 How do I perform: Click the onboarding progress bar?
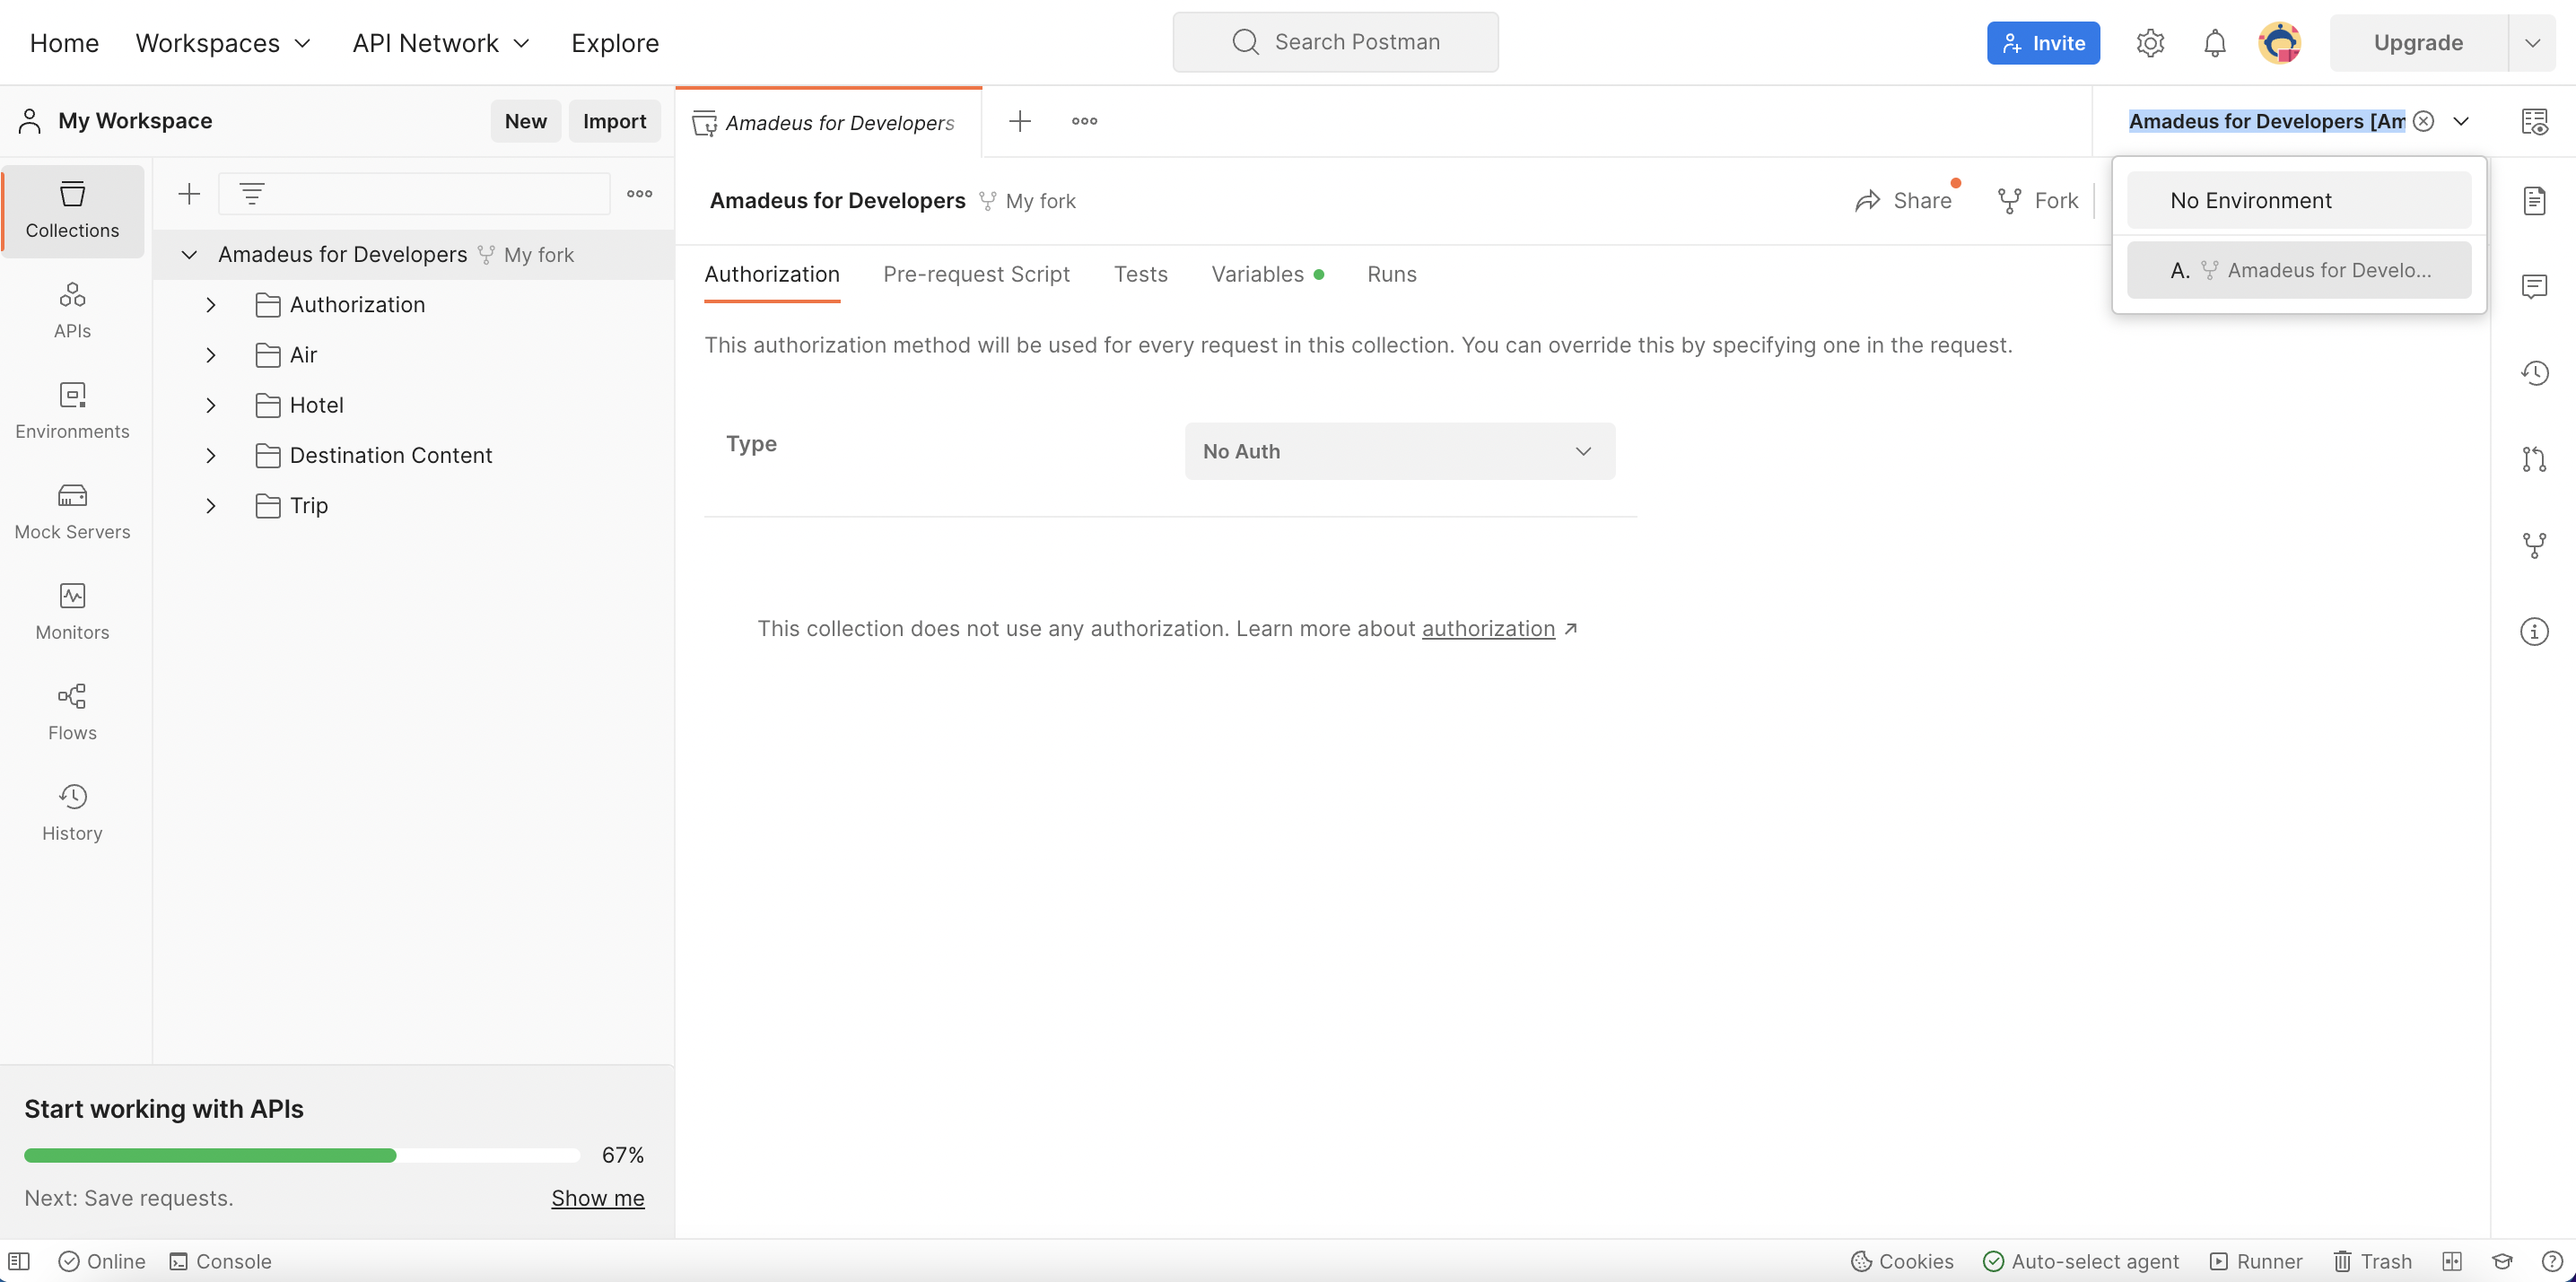[x=302, y=1156]
